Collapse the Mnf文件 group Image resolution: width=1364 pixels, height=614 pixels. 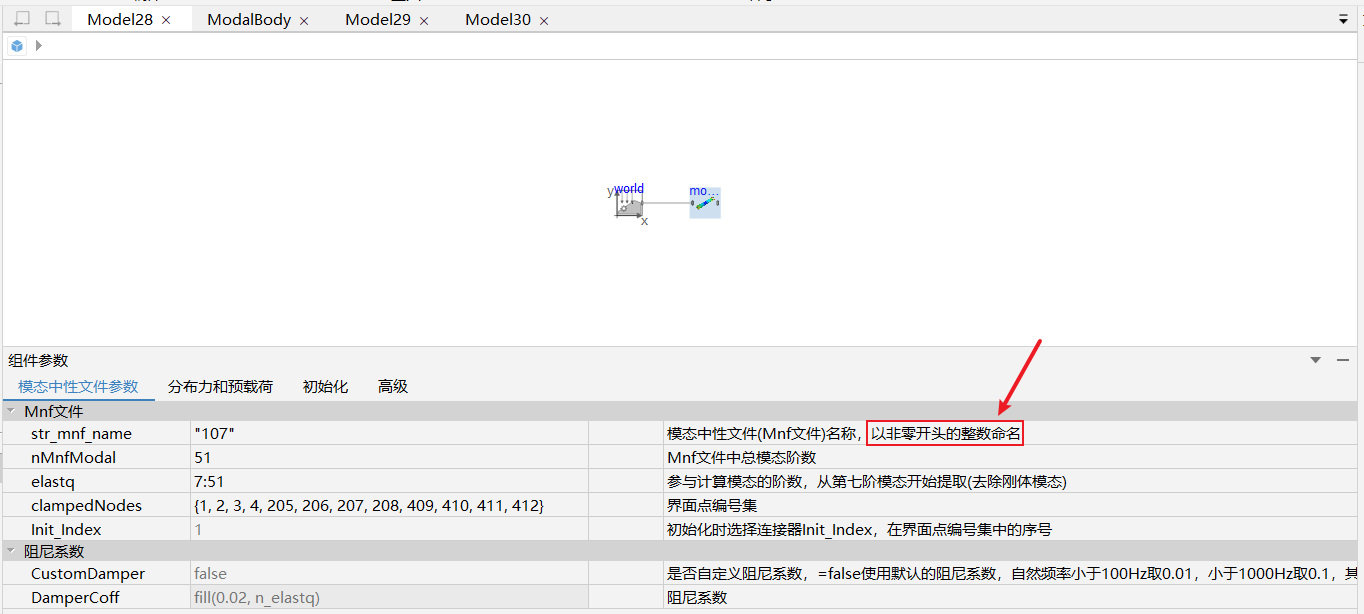pos(10,411)
